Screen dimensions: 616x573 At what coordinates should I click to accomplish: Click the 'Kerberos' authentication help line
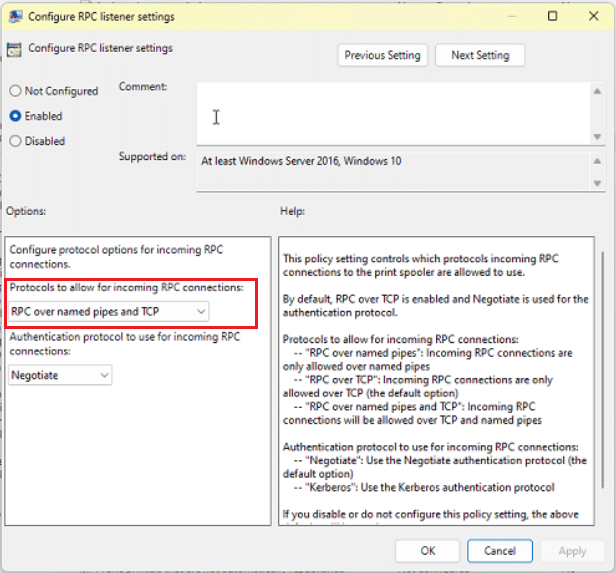pos(424,487)
